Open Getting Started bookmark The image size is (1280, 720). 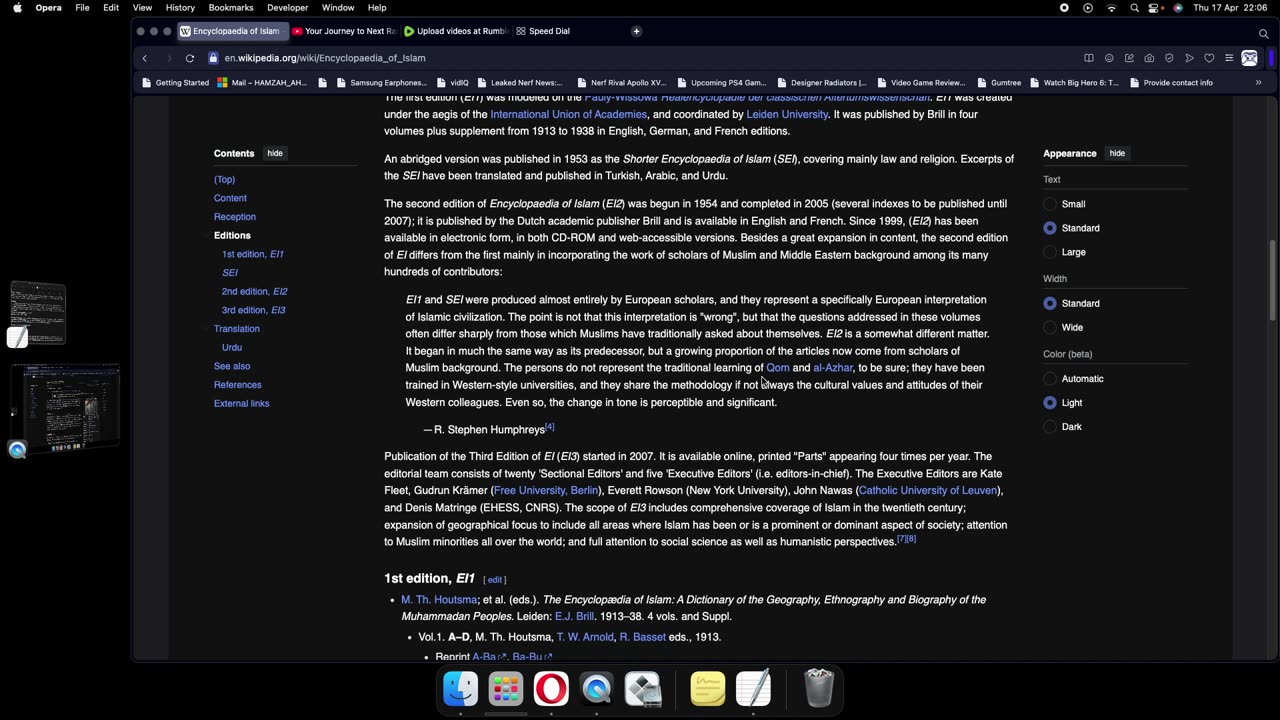[x=175, y=83]
